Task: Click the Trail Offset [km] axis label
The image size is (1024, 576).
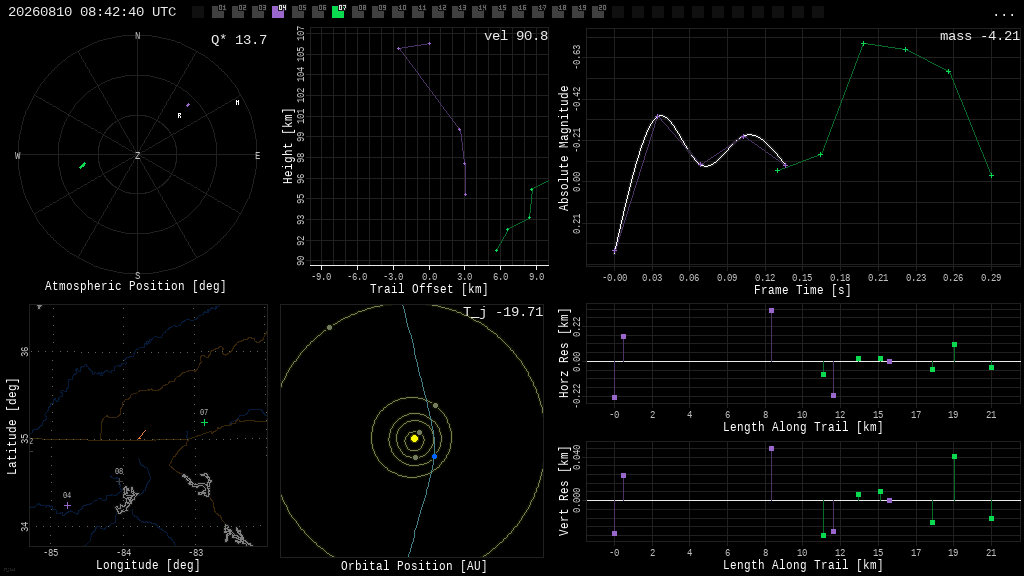Action: point(428,289)
